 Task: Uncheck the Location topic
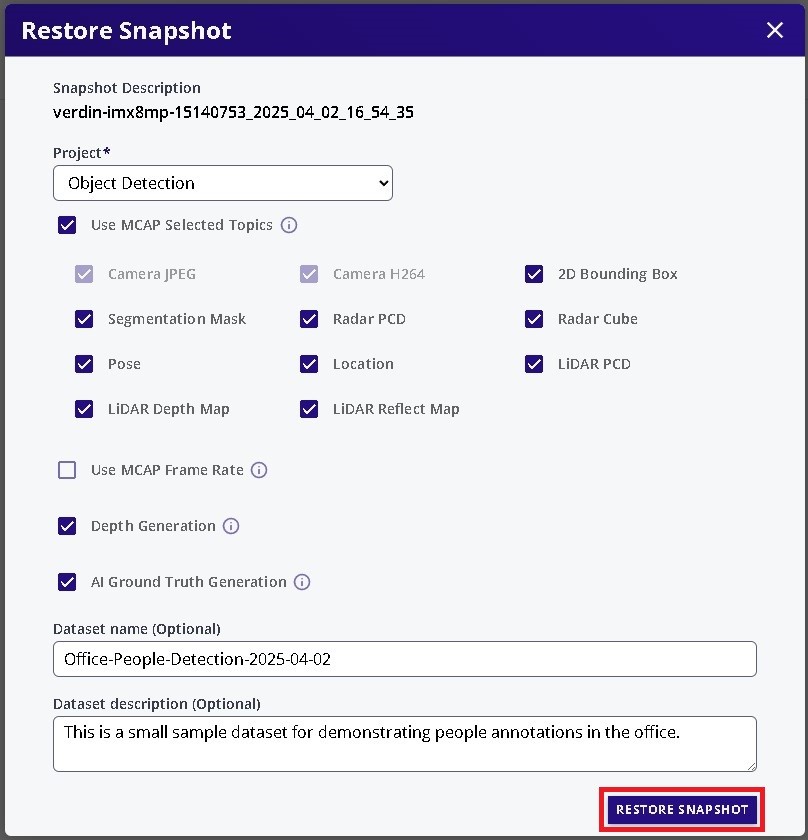click(x=309, y=364)
